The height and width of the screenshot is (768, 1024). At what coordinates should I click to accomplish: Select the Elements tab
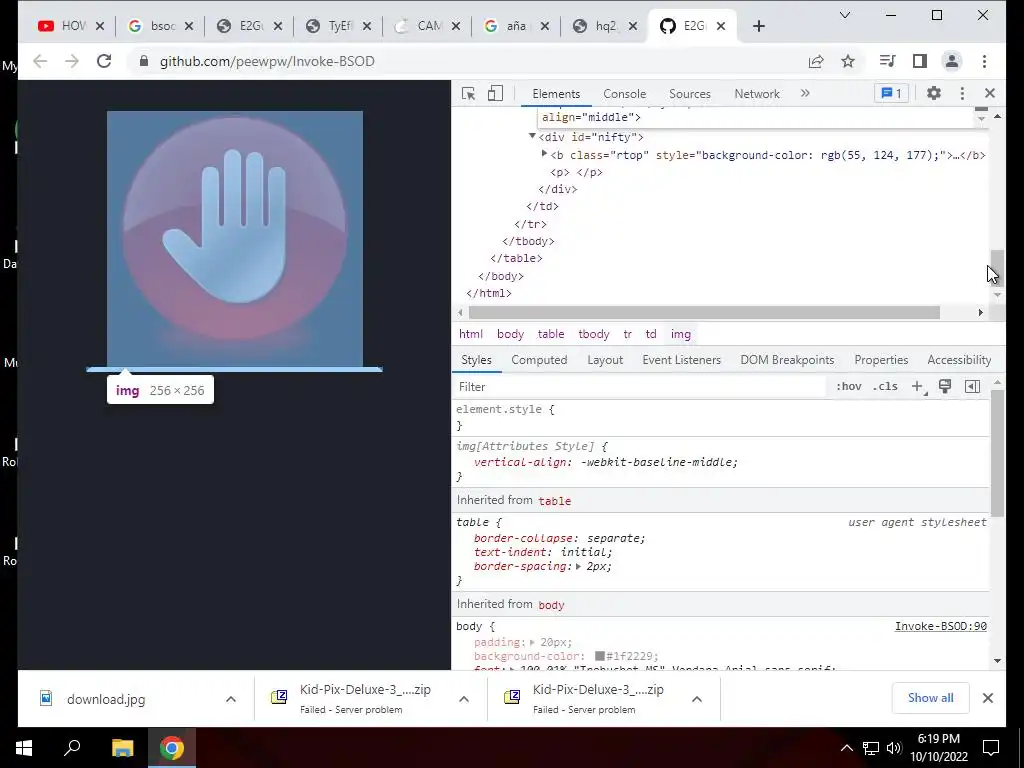point(556,93)
